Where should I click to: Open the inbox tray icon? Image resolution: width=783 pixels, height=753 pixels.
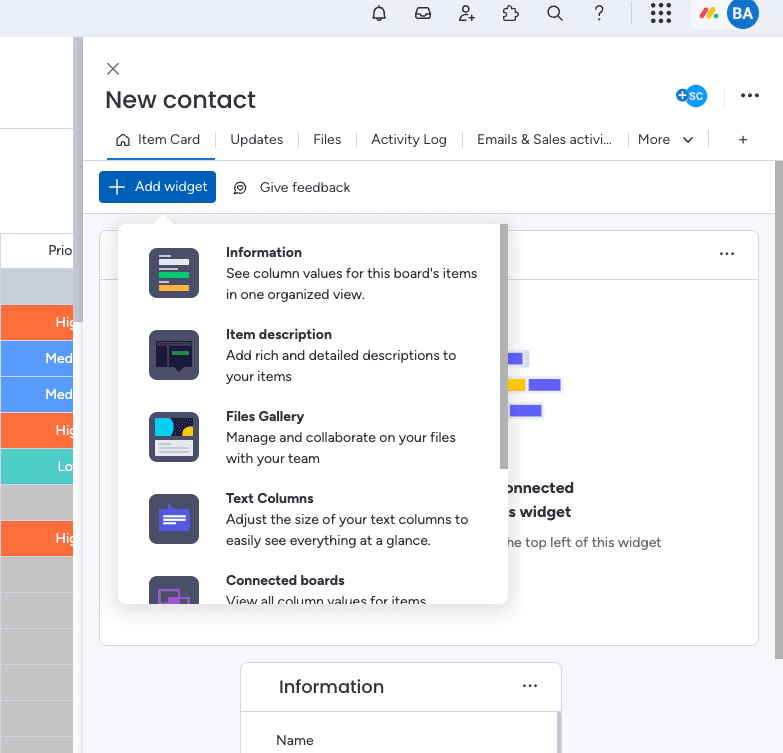(423, 13)
